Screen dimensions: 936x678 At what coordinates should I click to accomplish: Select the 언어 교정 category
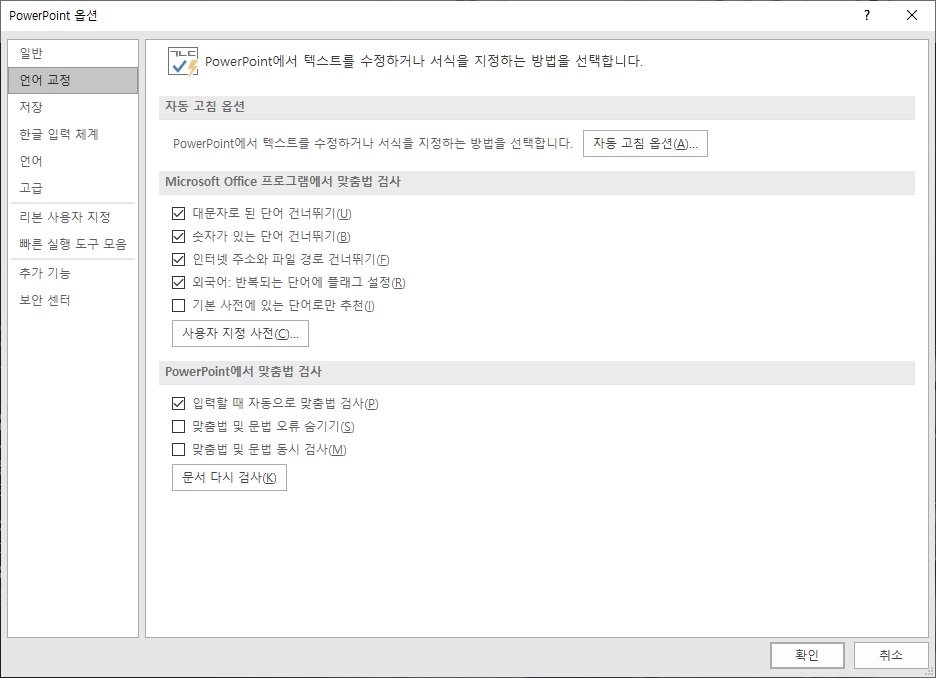73,80
